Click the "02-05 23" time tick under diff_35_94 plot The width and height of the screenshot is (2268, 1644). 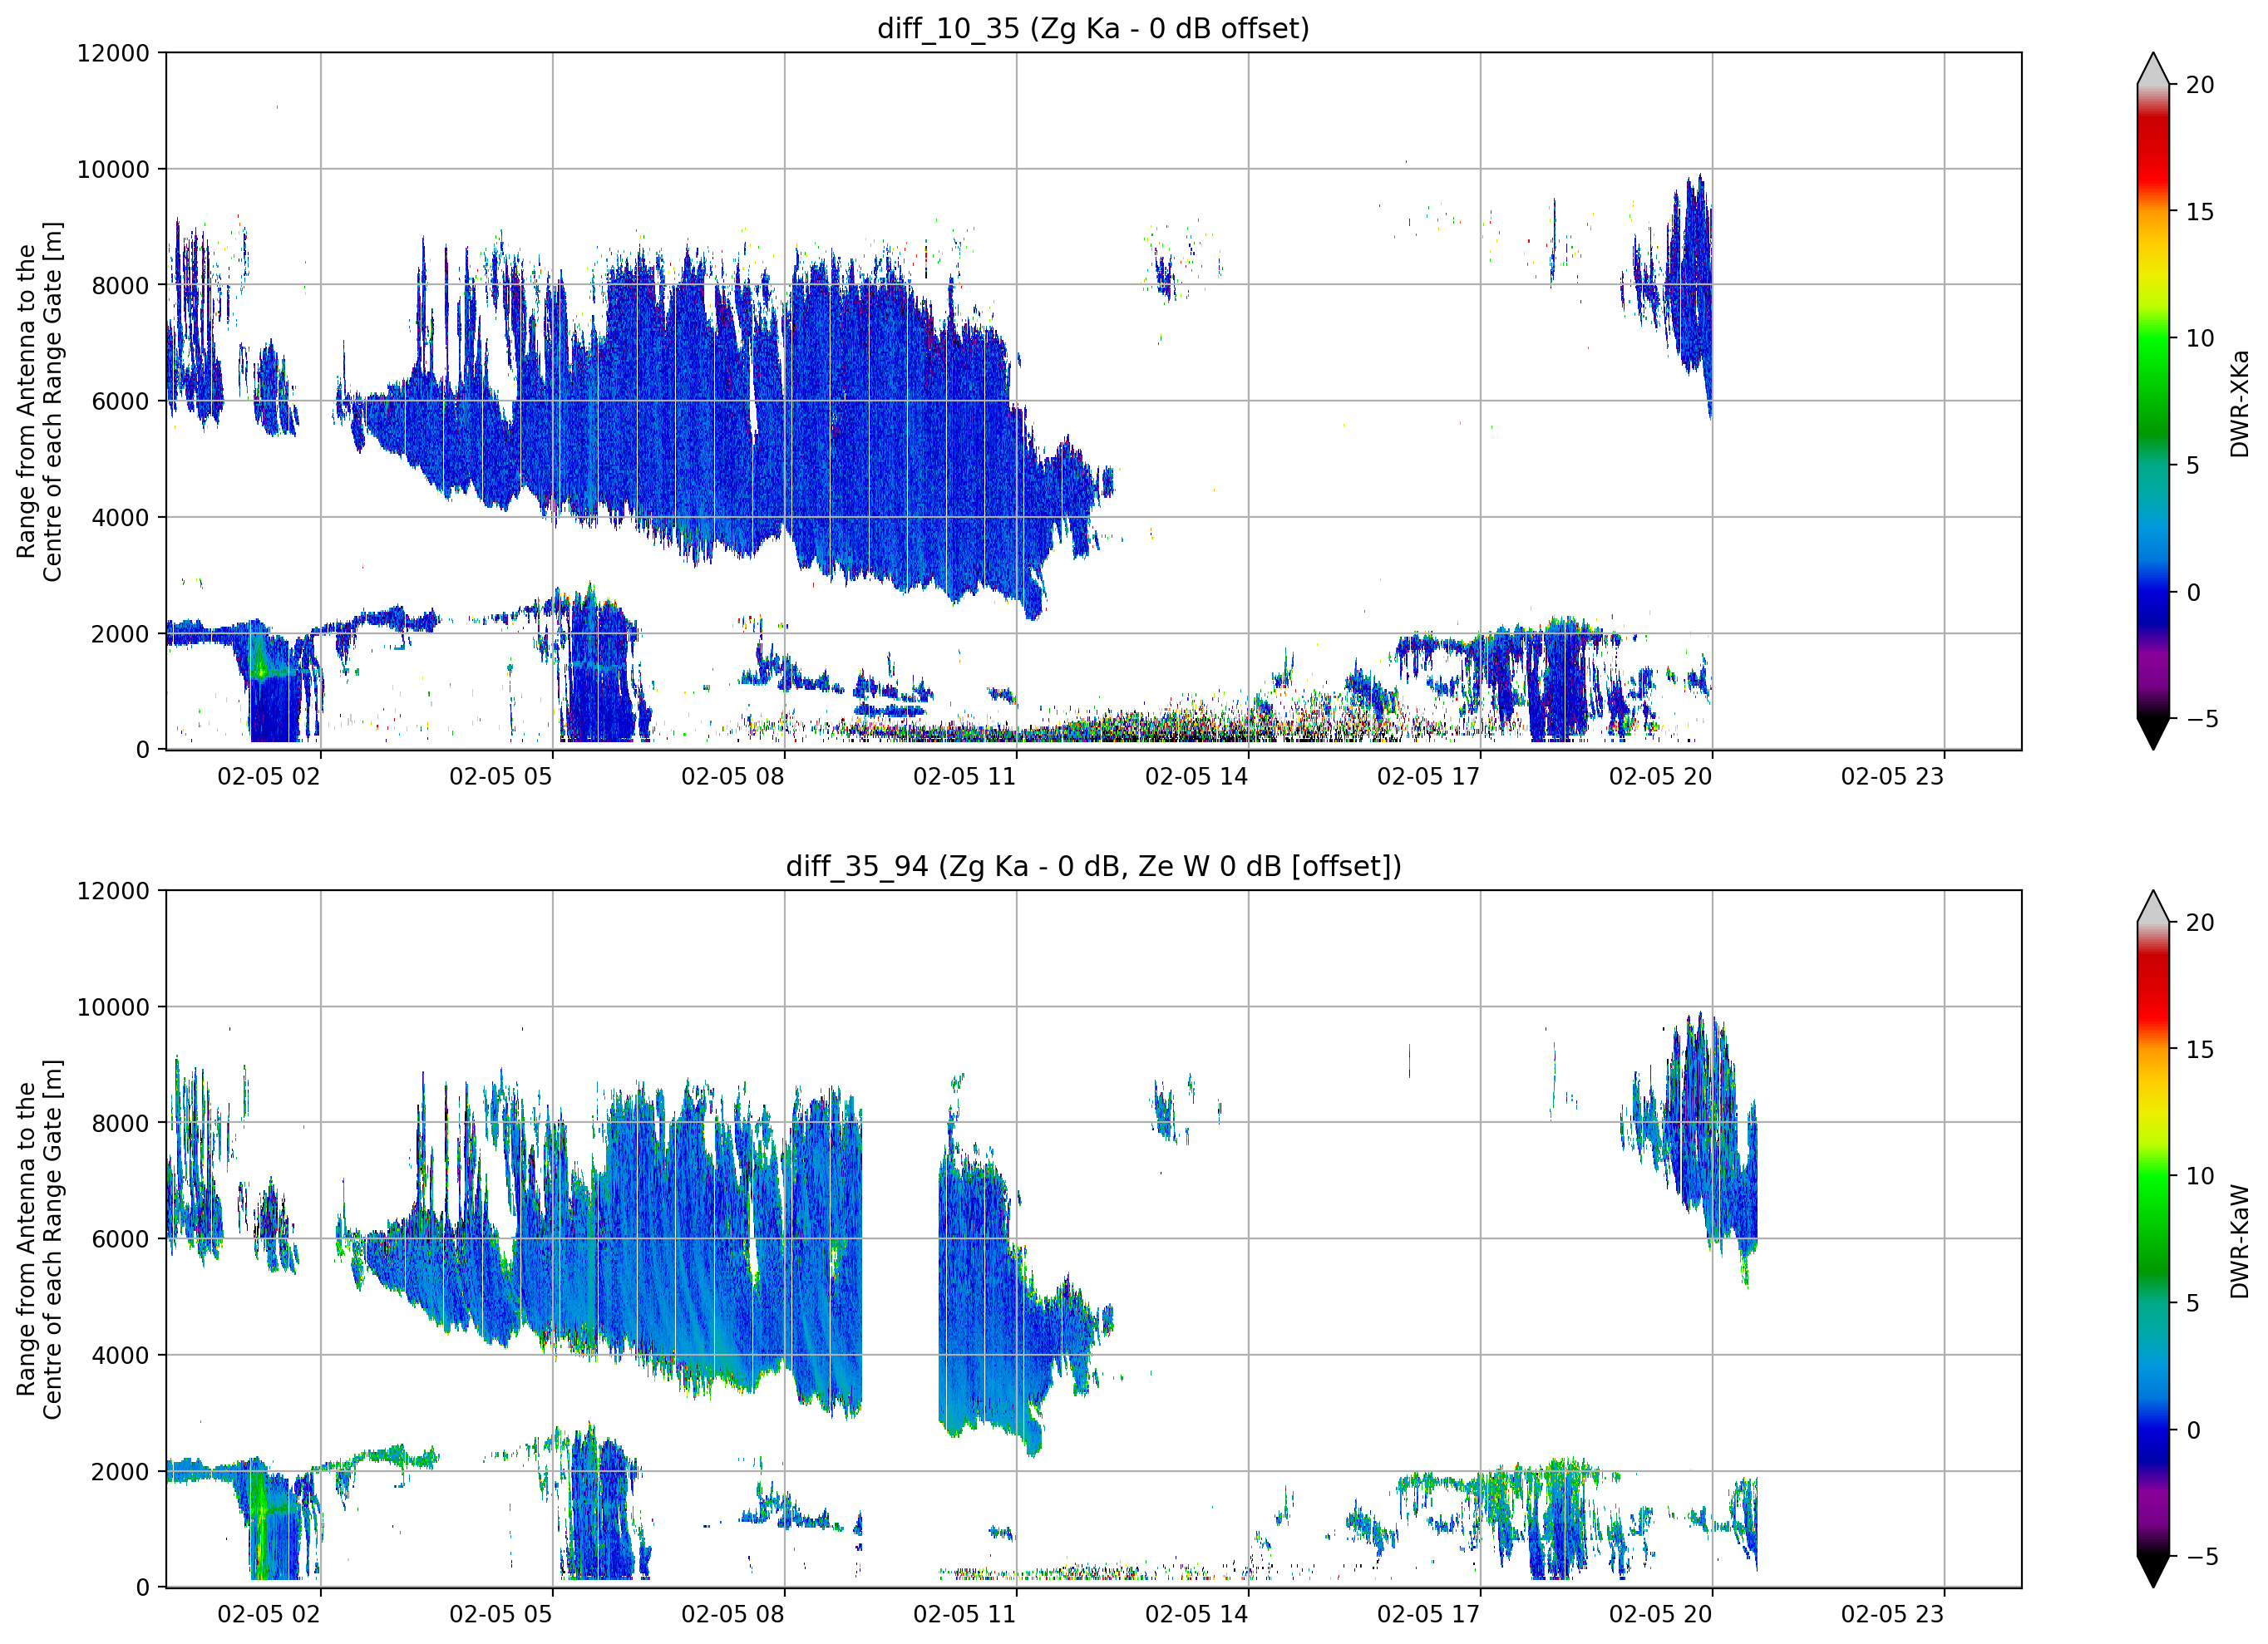pyautogui.click(x=1893, y=1614)
